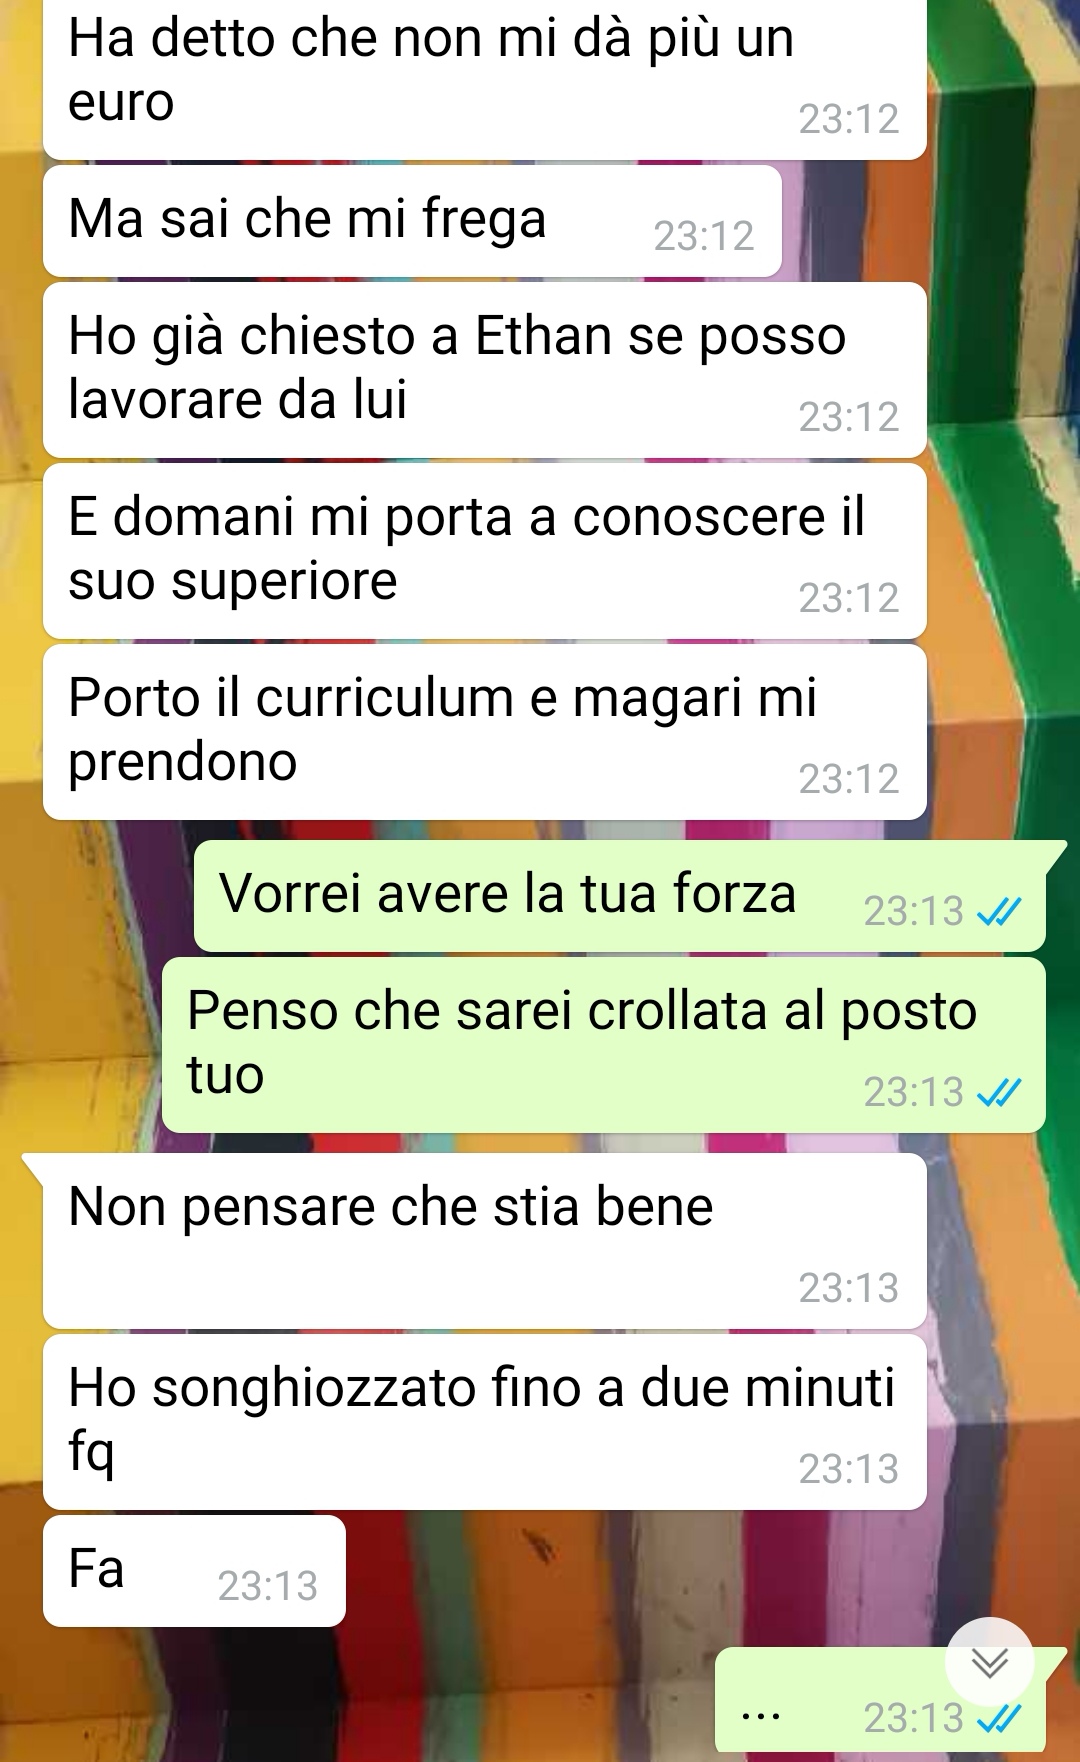1080x1762 pixels.
Task: Tap 'Non pensare che stia bene' message
Action: point(485,1241)
